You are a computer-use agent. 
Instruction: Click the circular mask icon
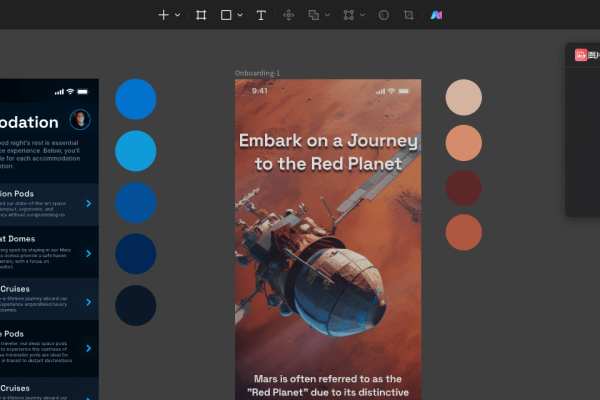pos(383,15)
